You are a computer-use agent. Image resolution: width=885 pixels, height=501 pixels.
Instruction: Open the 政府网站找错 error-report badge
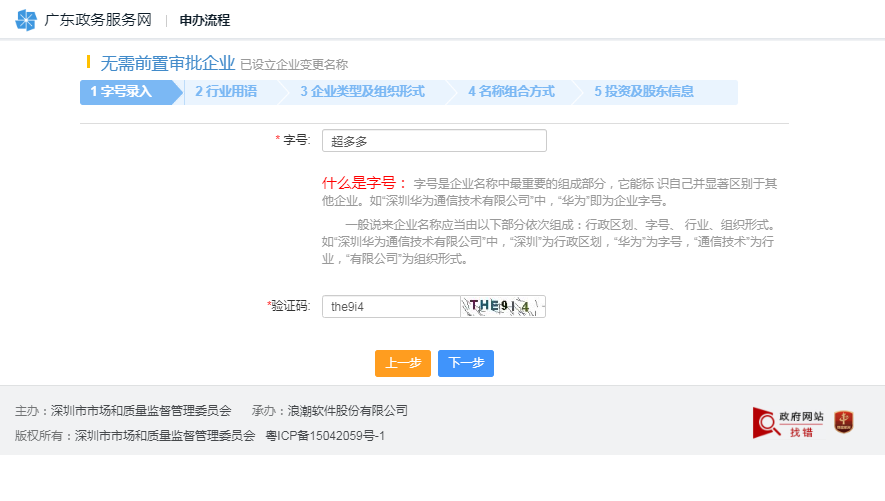[789, 423]
